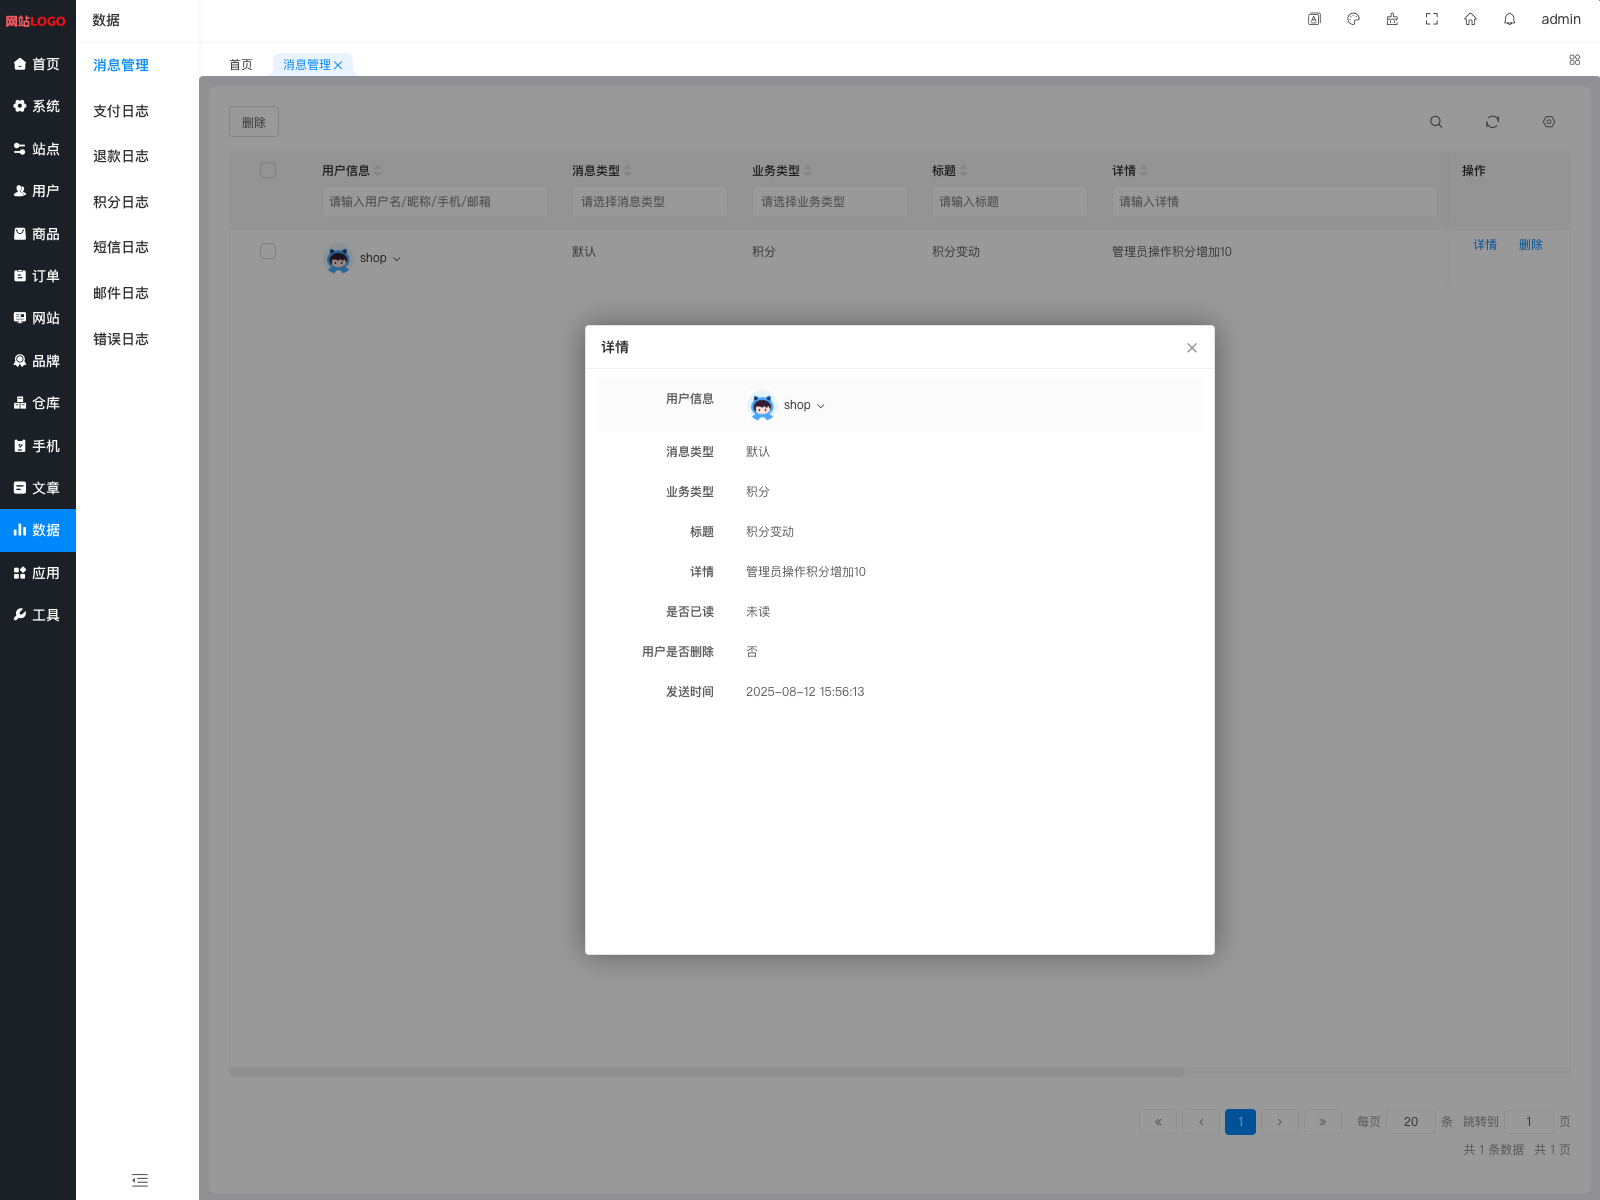Screen dimensions: 1600x1200
Task: Open 支付日志 in the submenu
Action: tap(121, 111)
